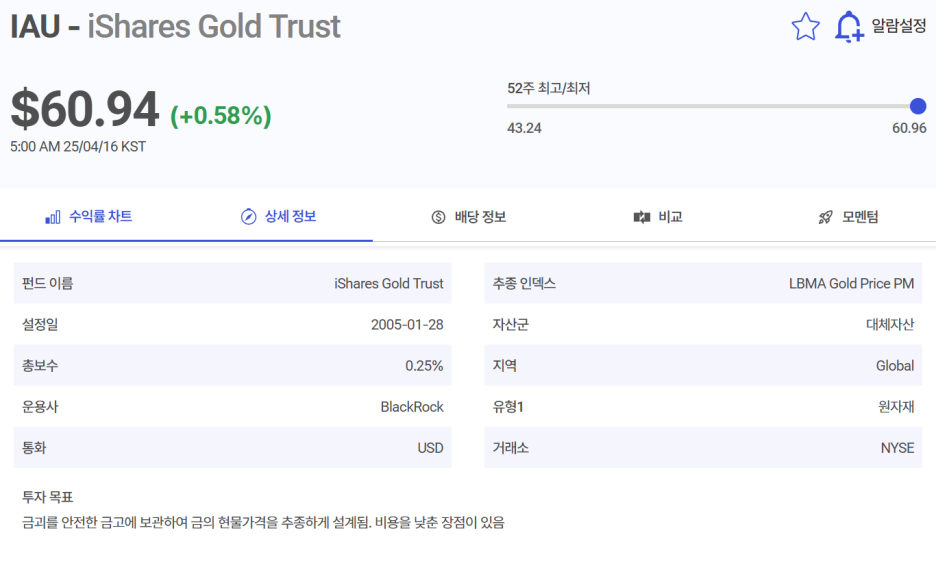This screenshot has width=936, height=570.
Task: Add IAU to favorites with star icon
Action: tap(805, 26)
